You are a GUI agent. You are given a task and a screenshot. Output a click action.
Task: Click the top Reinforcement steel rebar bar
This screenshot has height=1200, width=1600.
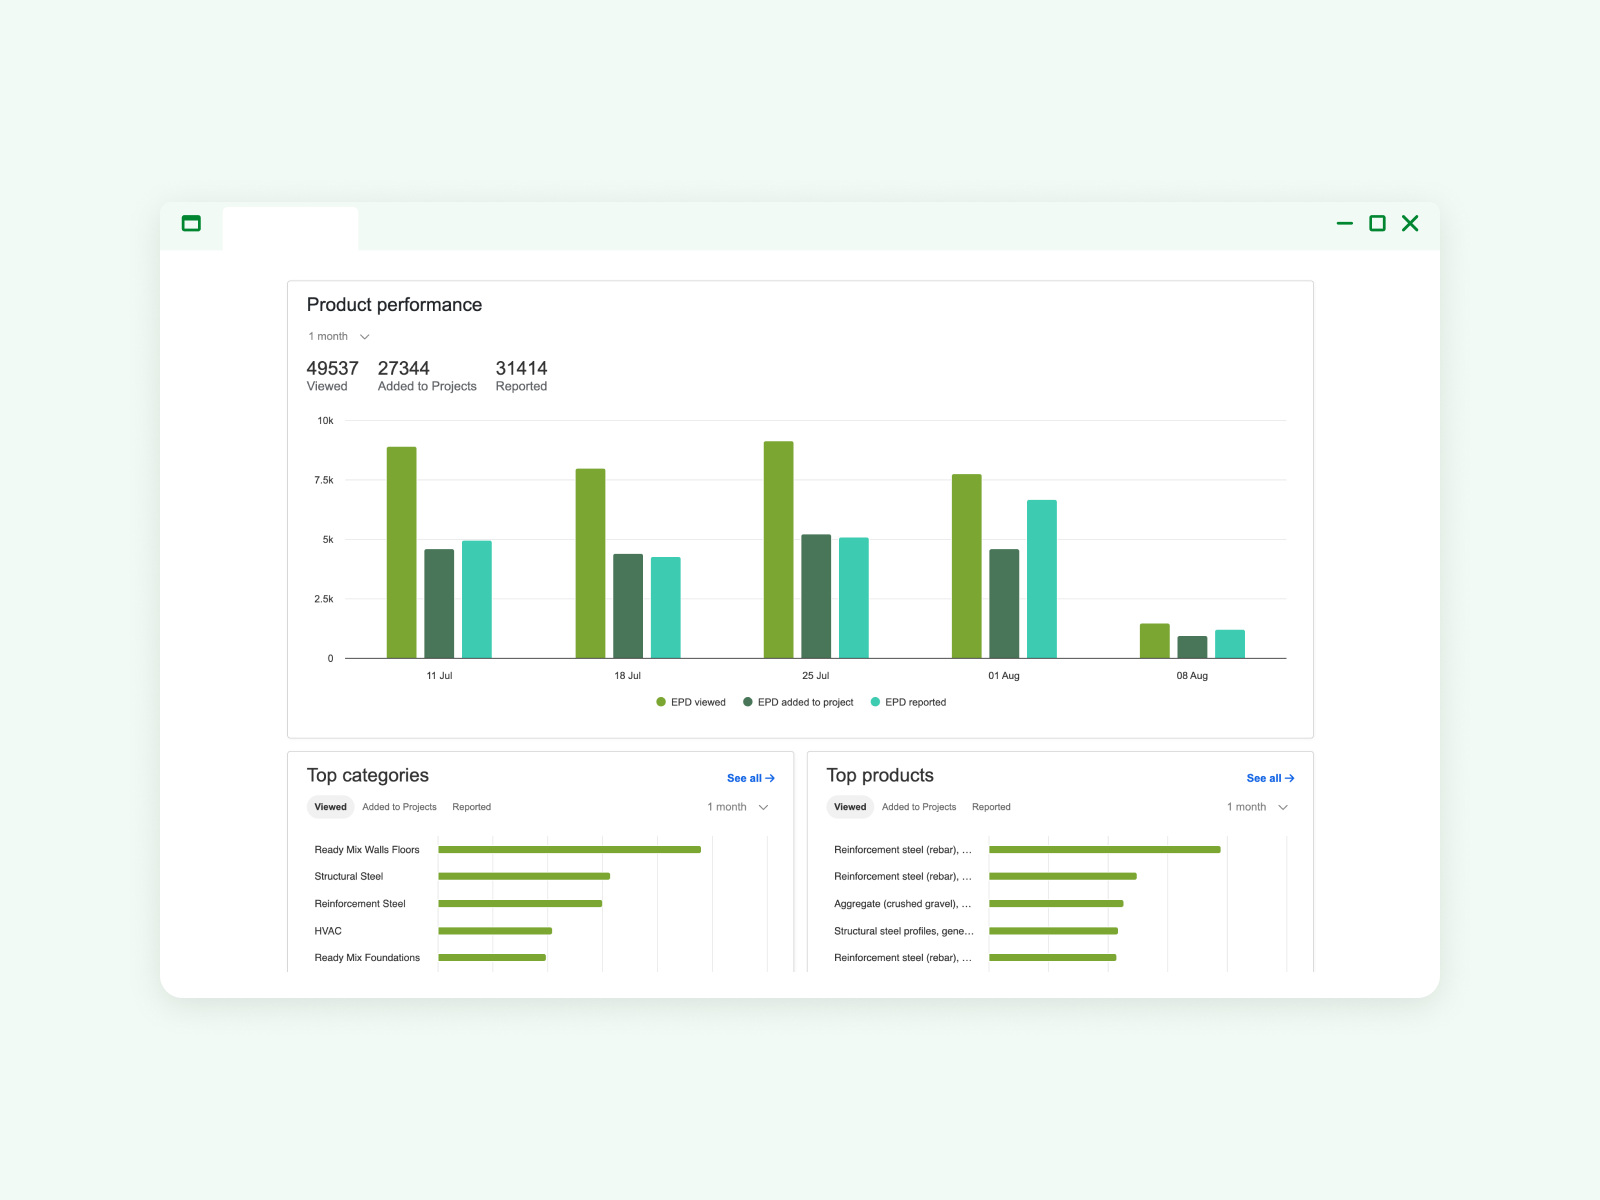(1104, 849)
